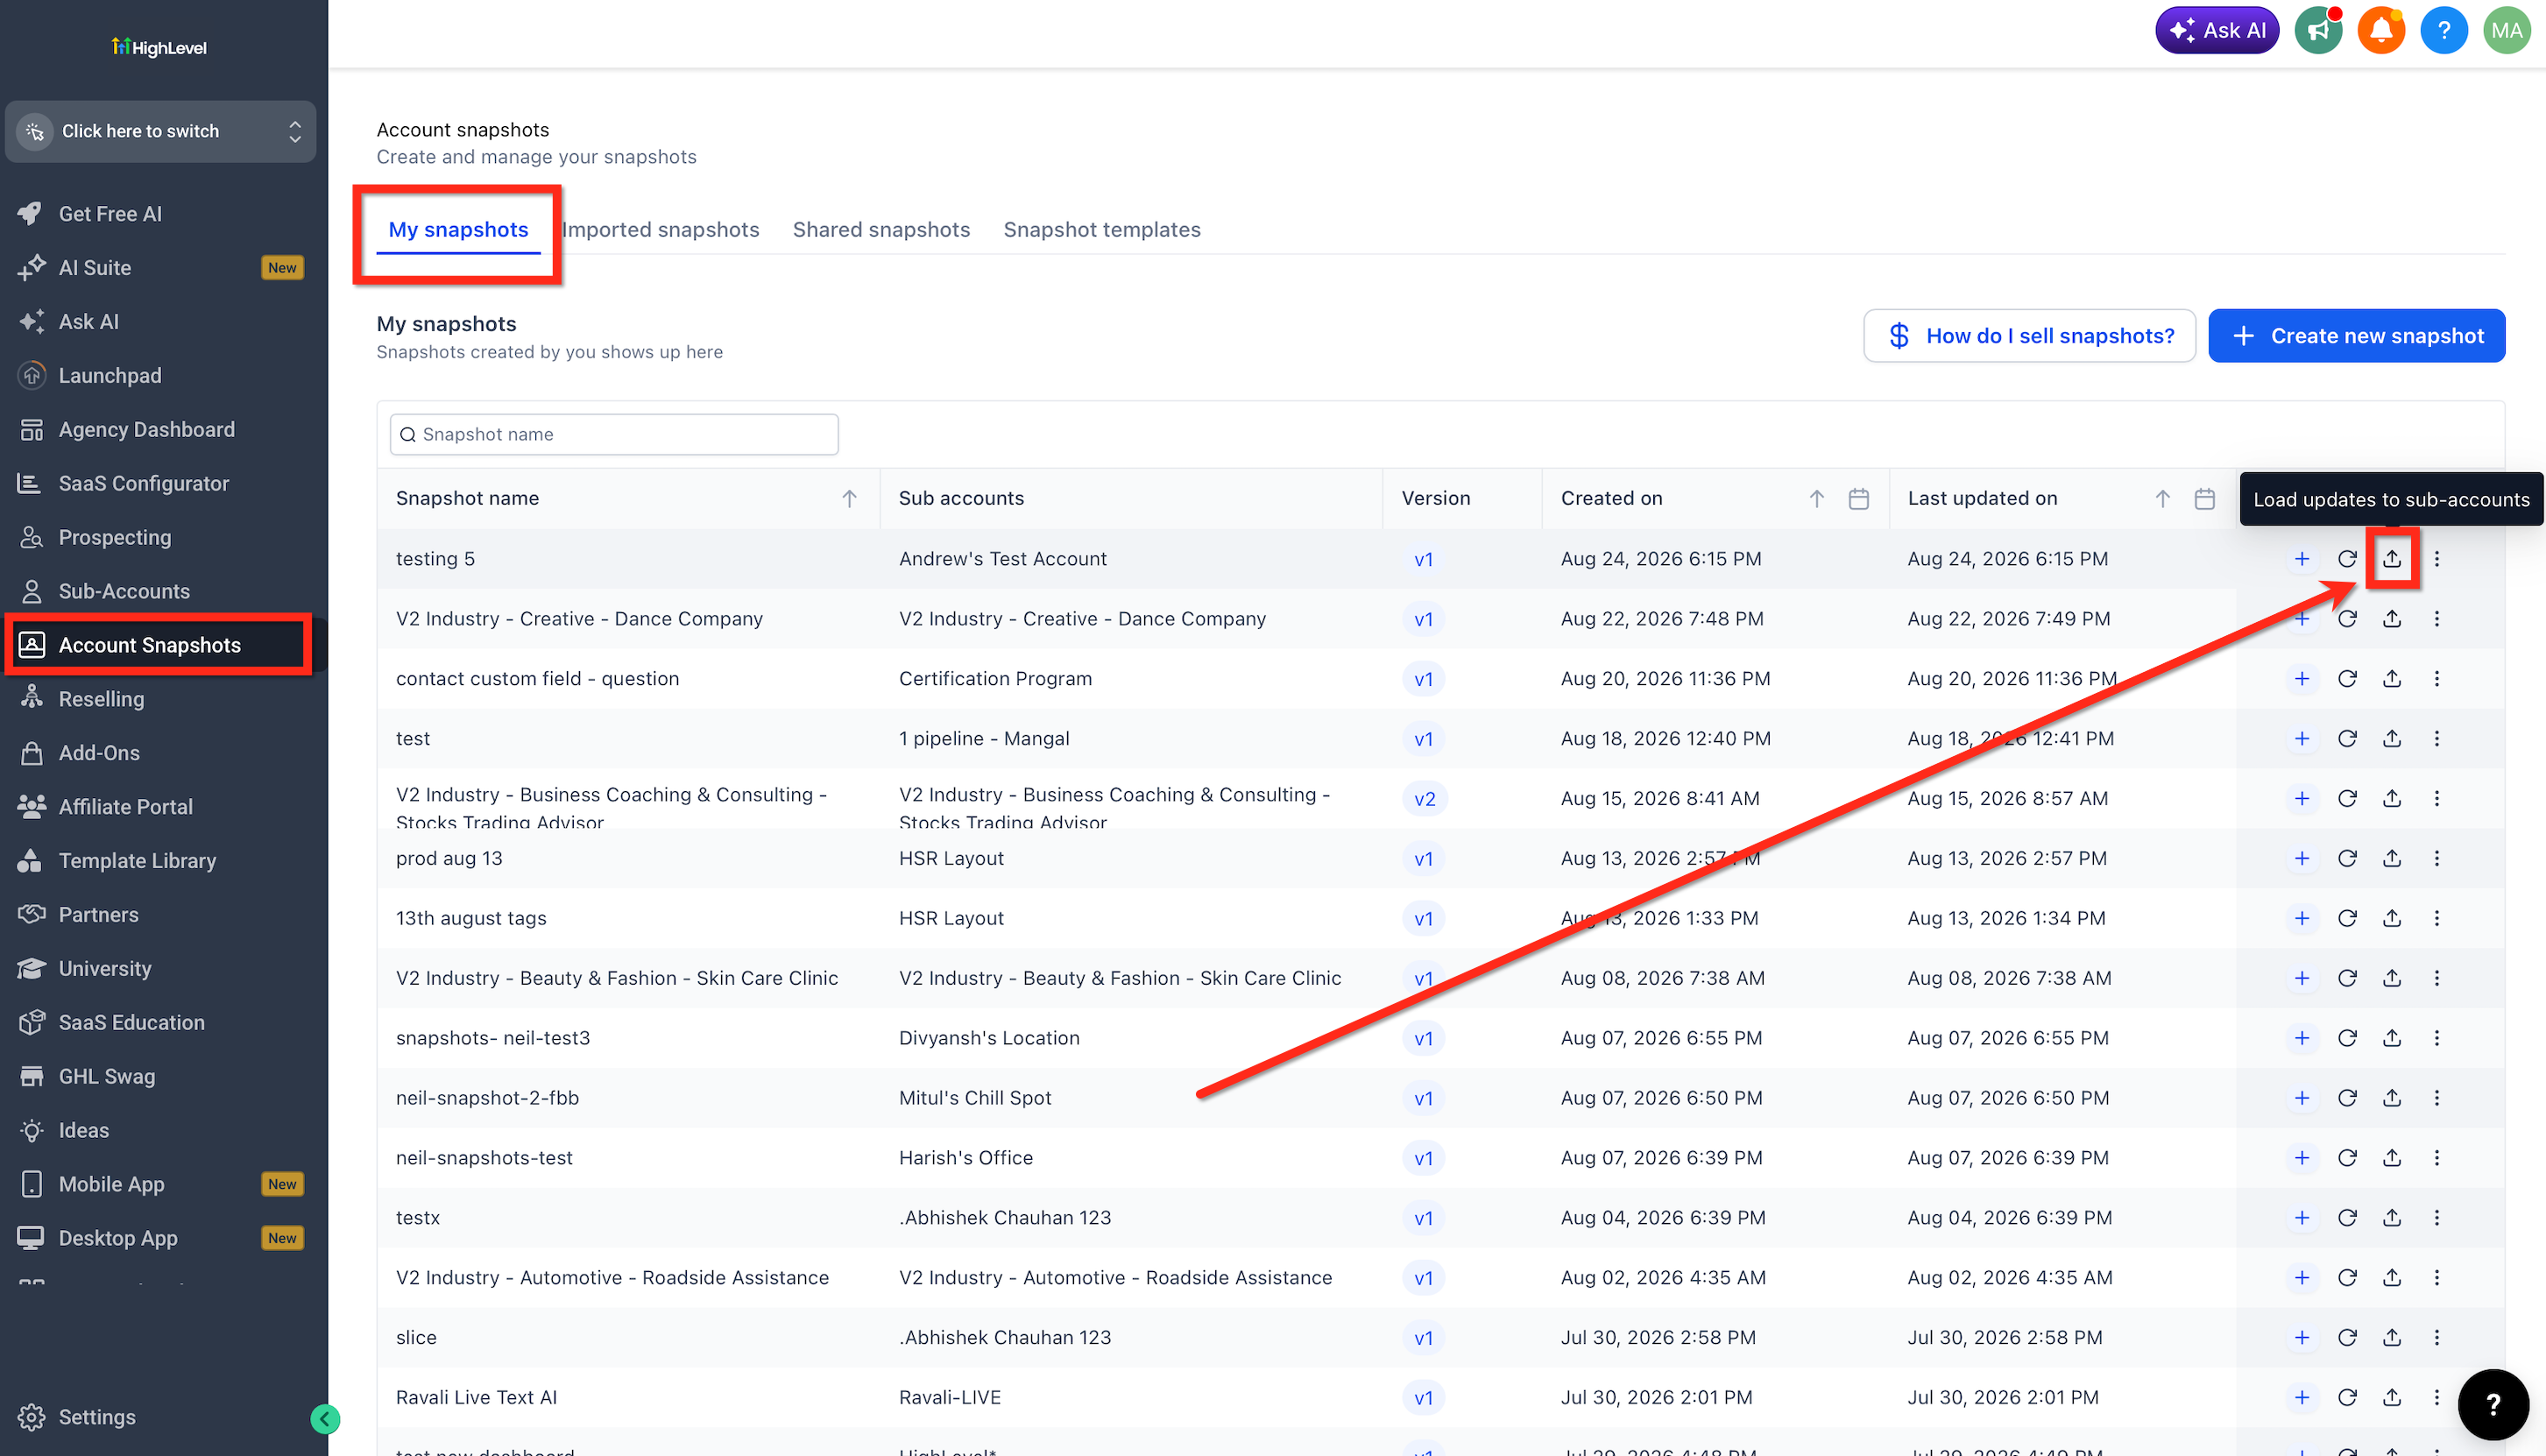Sort by Created on arrow

tap(1816, 499)
